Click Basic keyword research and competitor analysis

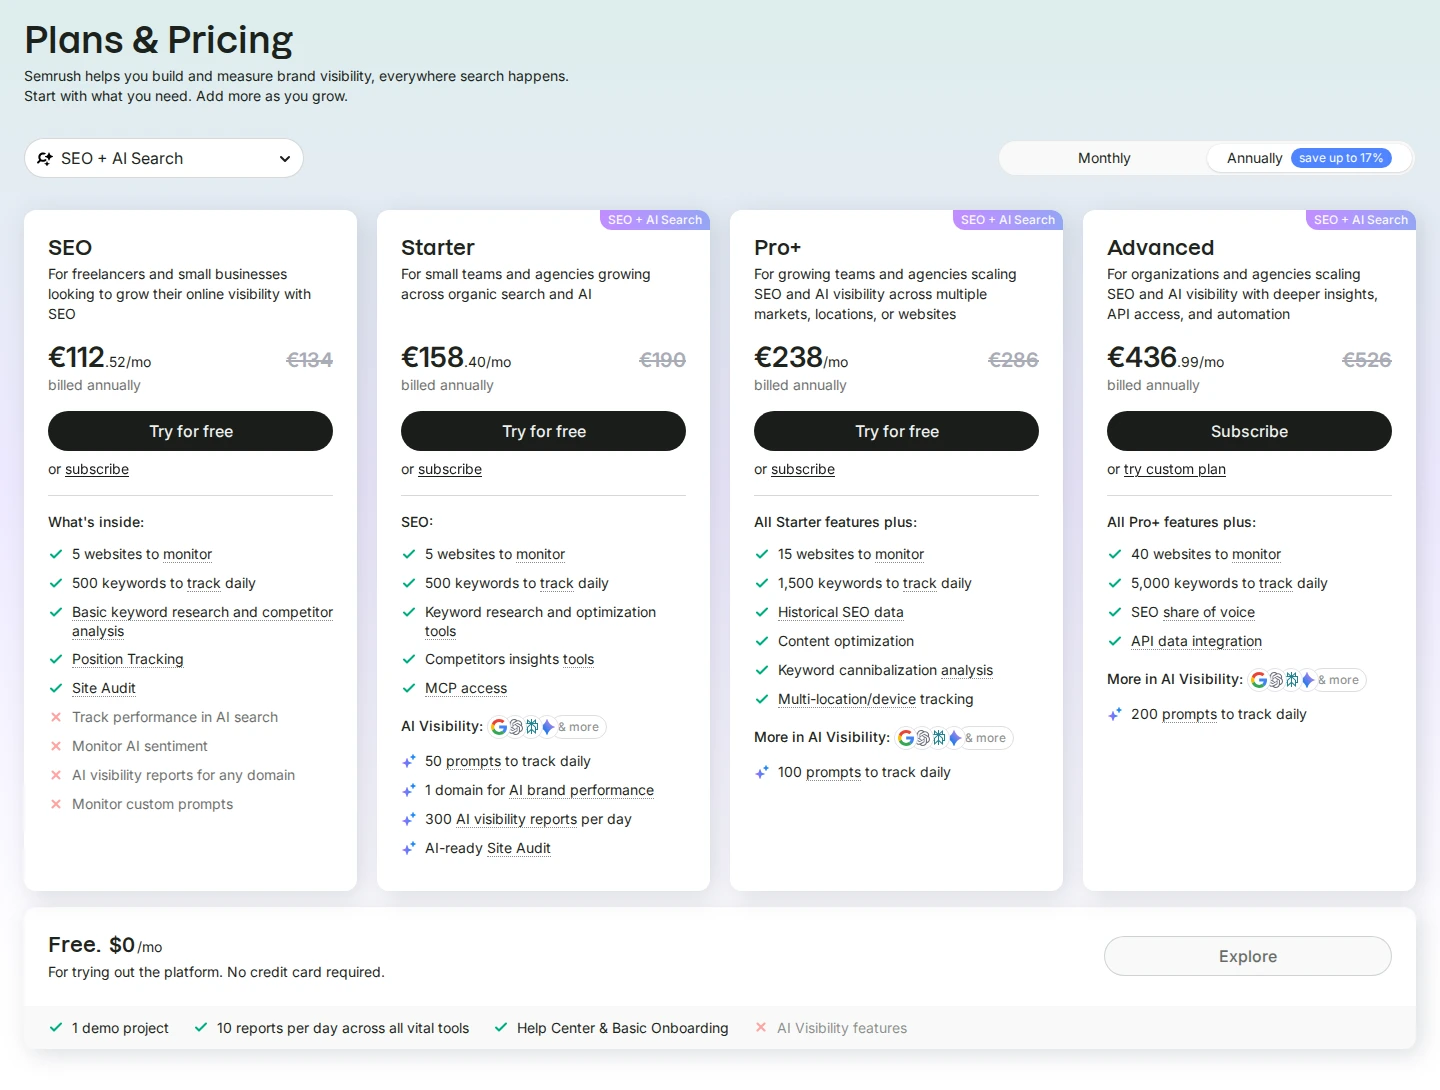[x=202, y=621]
